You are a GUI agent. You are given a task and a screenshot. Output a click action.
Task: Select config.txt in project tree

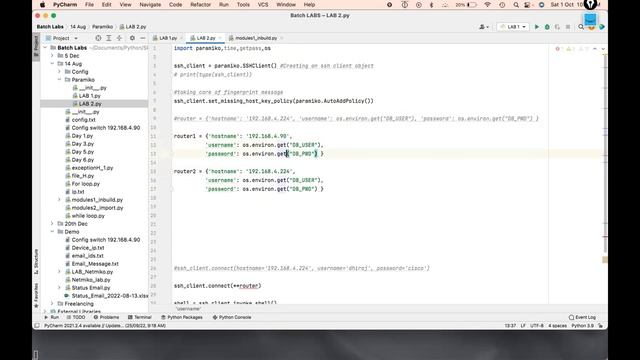coord(83,120)
